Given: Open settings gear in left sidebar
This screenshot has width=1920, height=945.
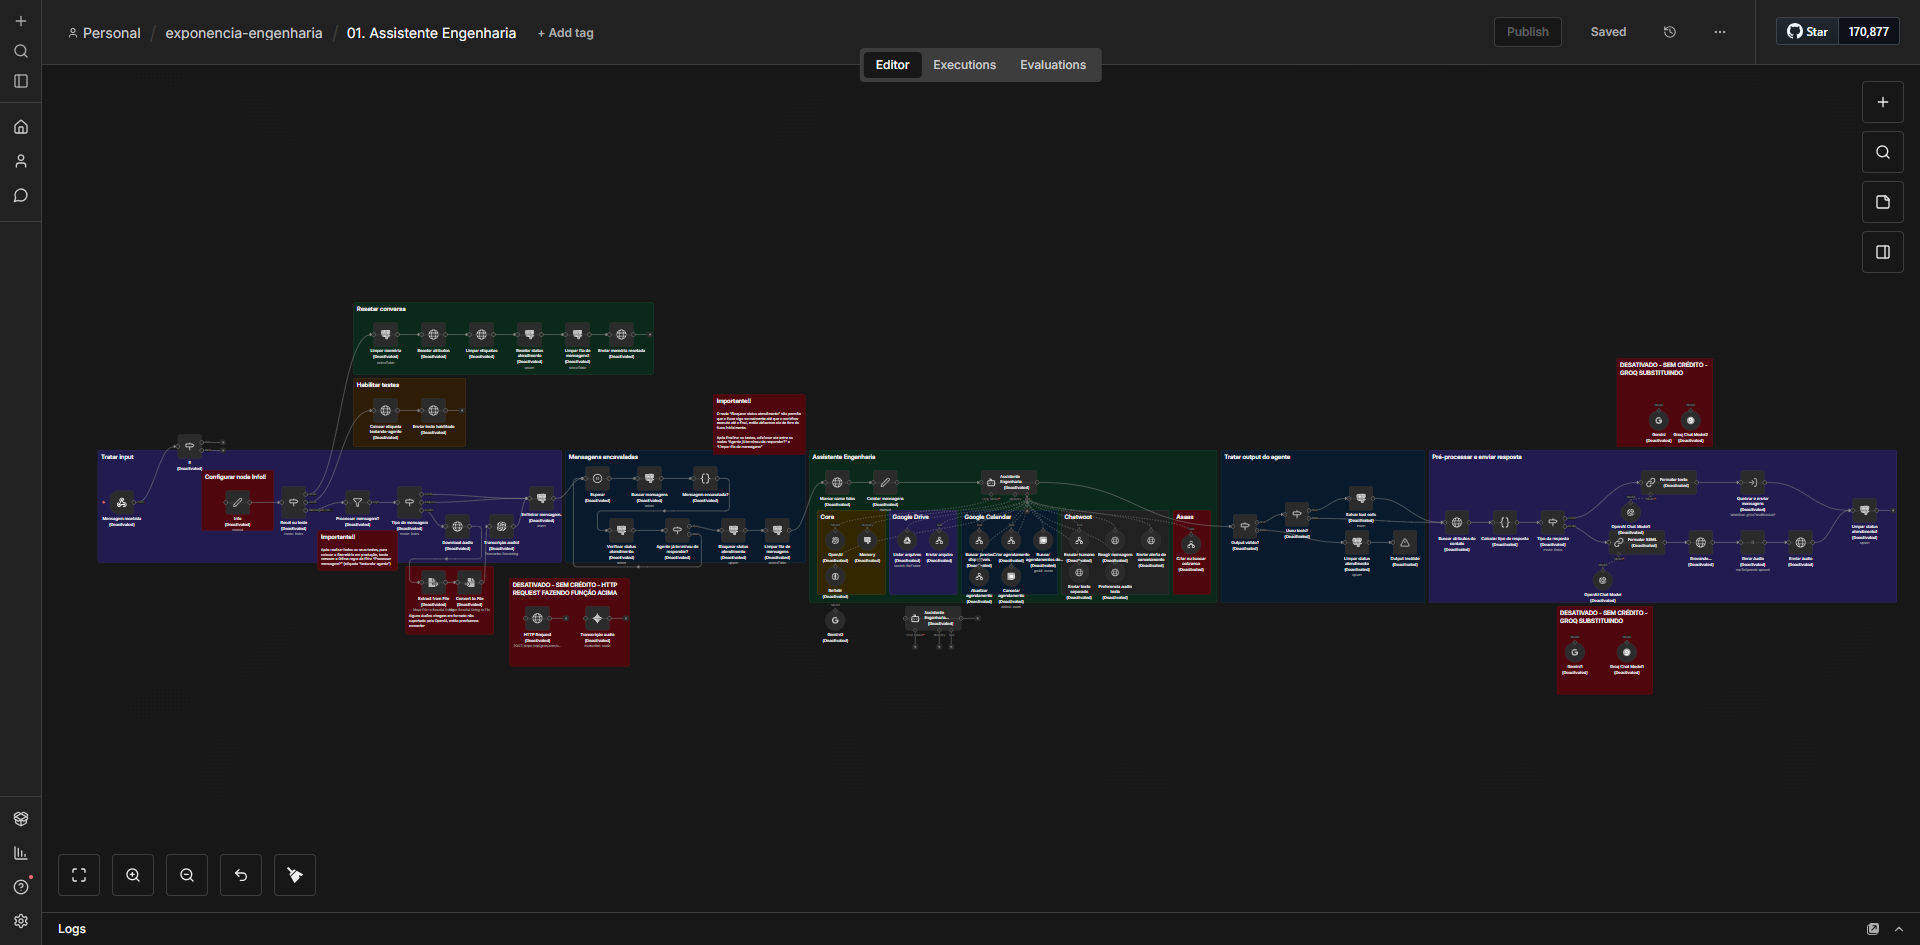Looking at the screenshot, I should [x=21, y=921].
